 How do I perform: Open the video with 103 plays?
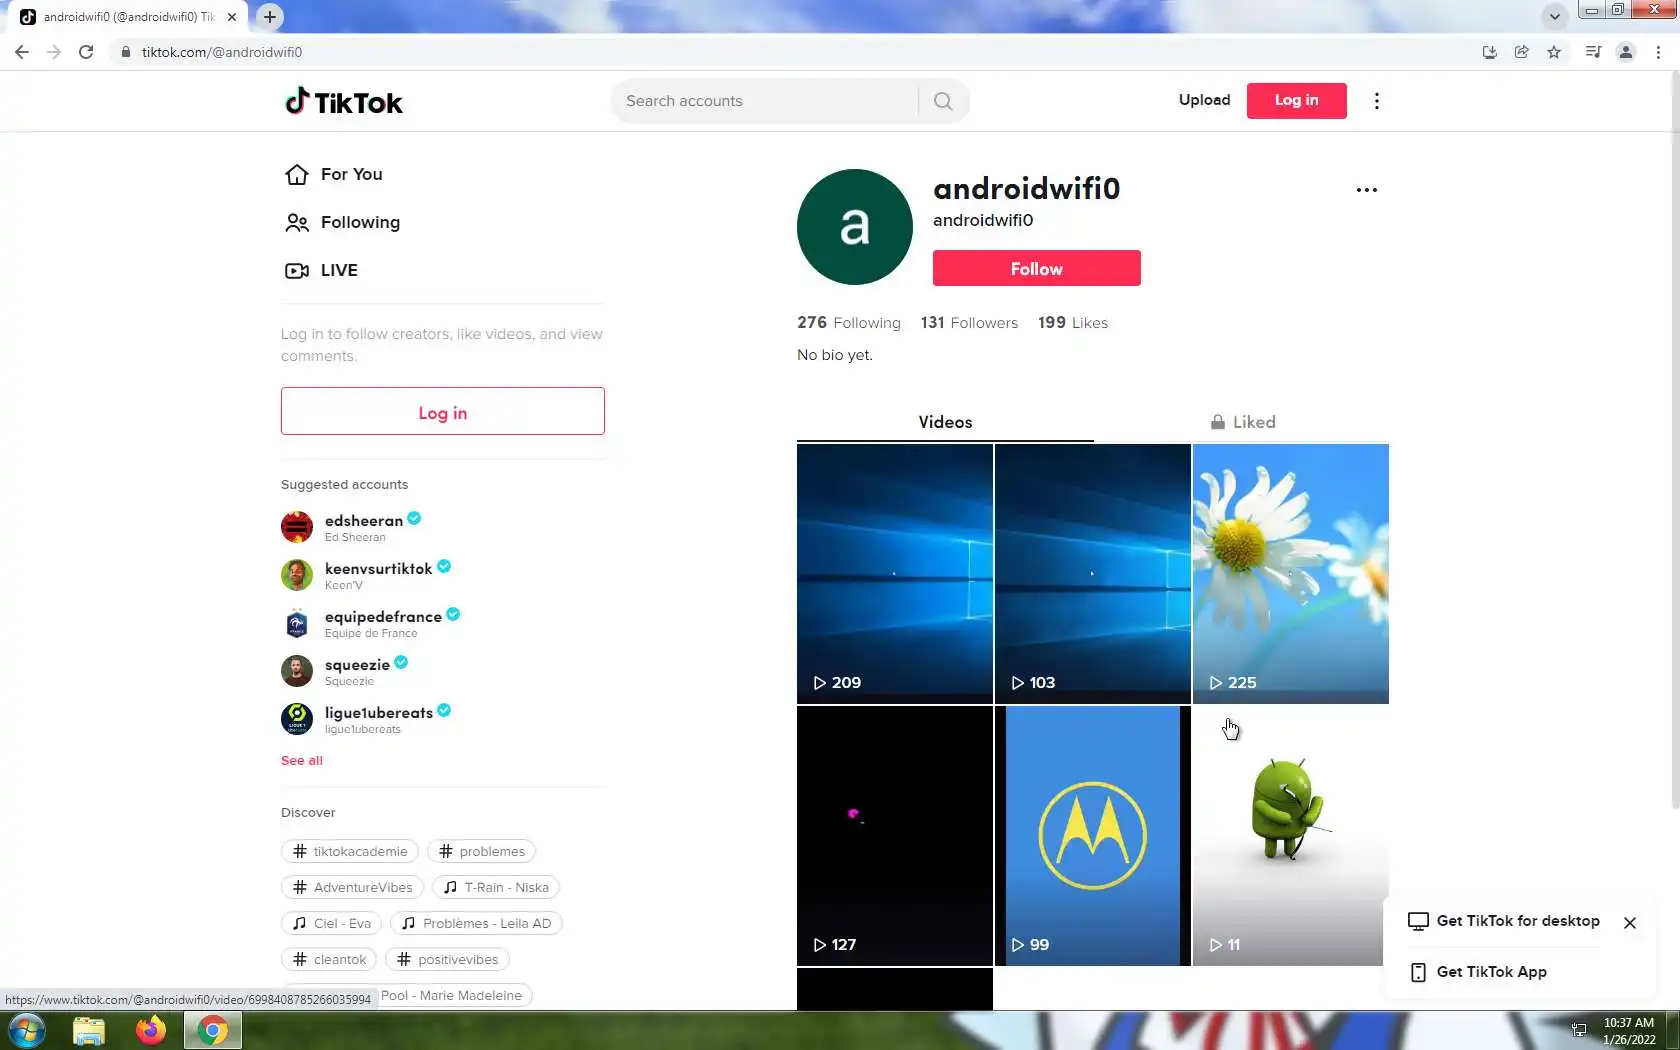click(x=1093, y=574)
